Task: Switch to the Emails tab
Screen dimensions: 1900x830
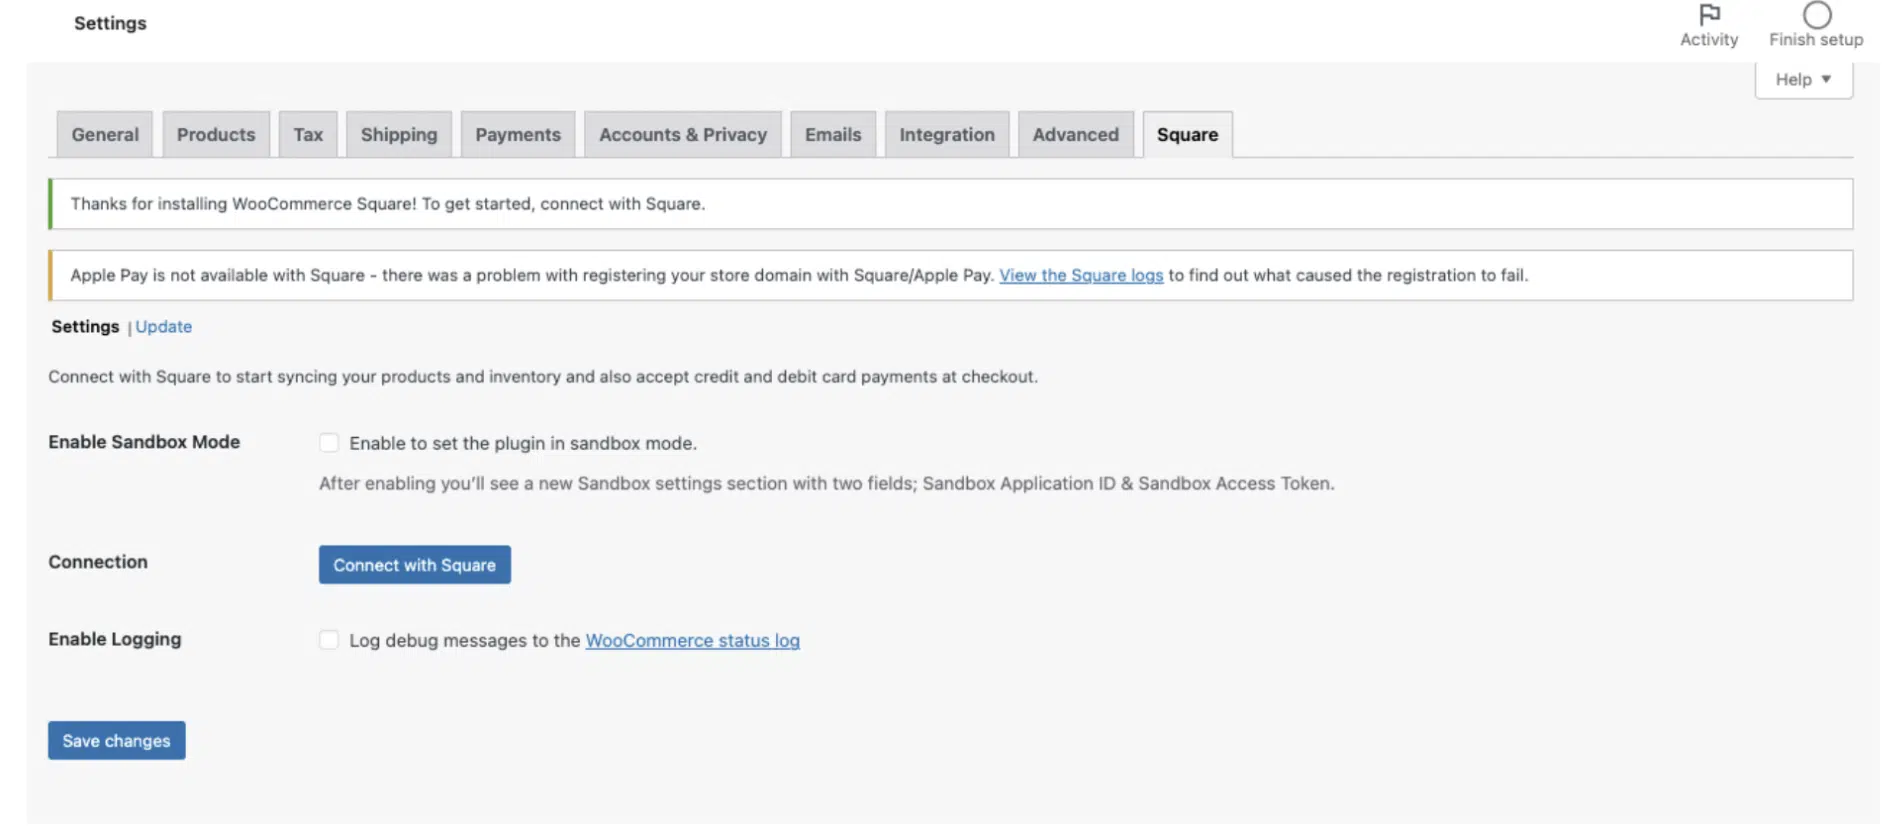Action: pyautogui.click(x=833, y=135)
